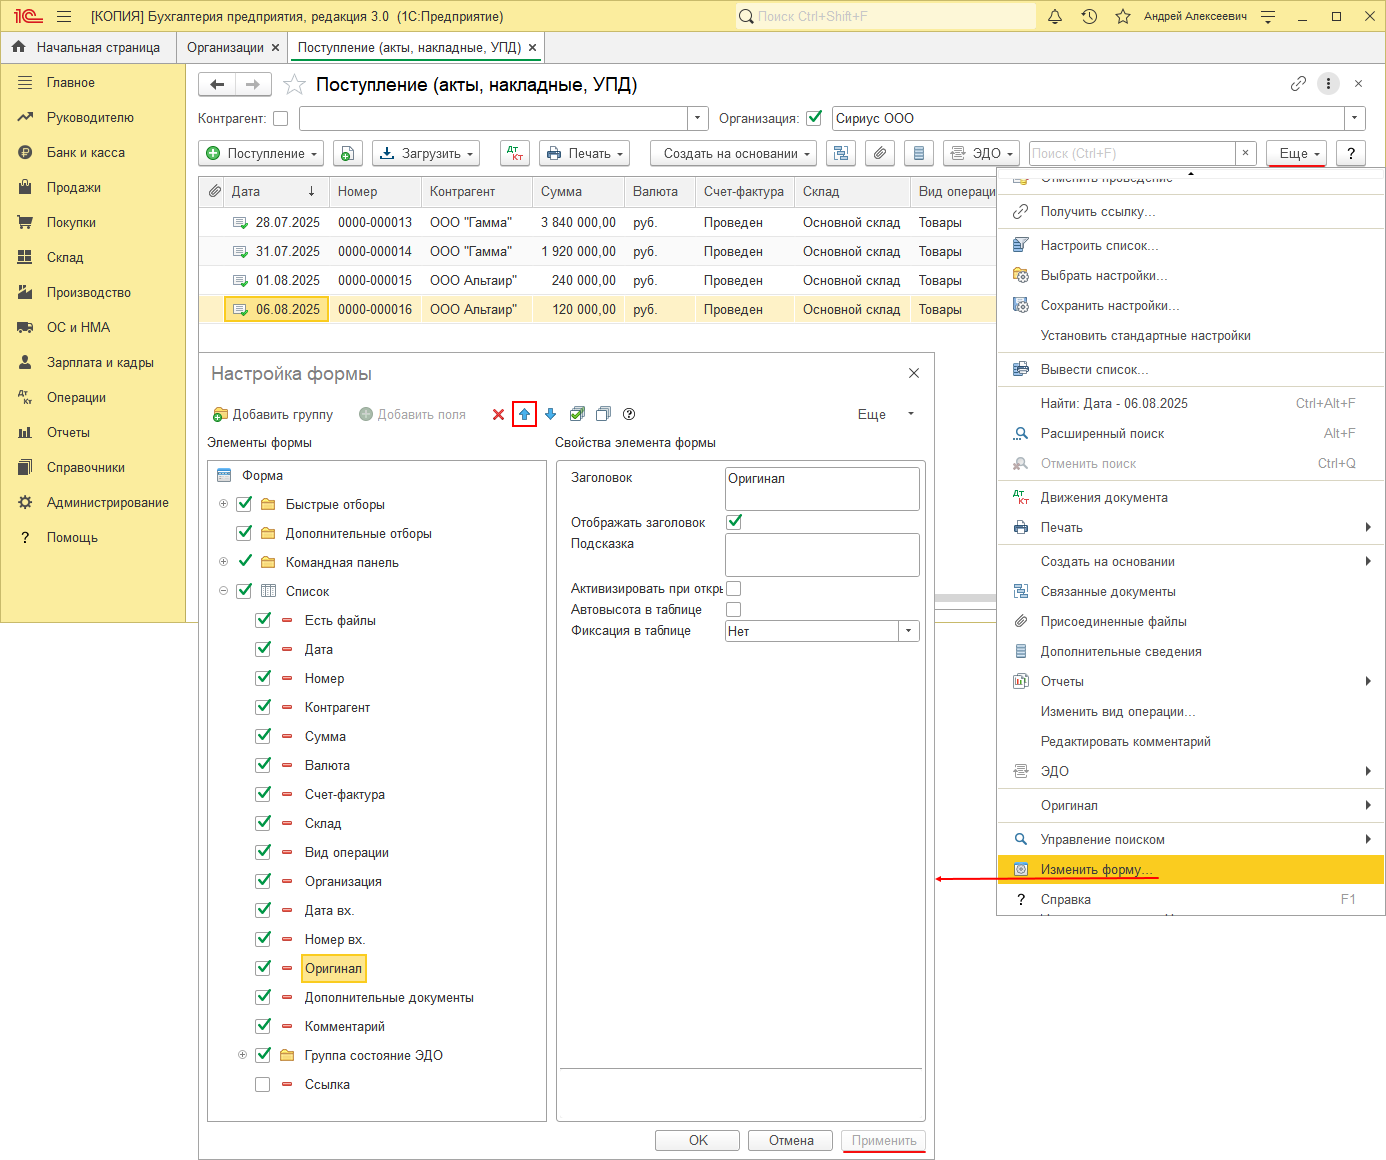Screen dimensions: 1386x1160
Task: Select Изменить форму menu item
Action: (1095, 869)
